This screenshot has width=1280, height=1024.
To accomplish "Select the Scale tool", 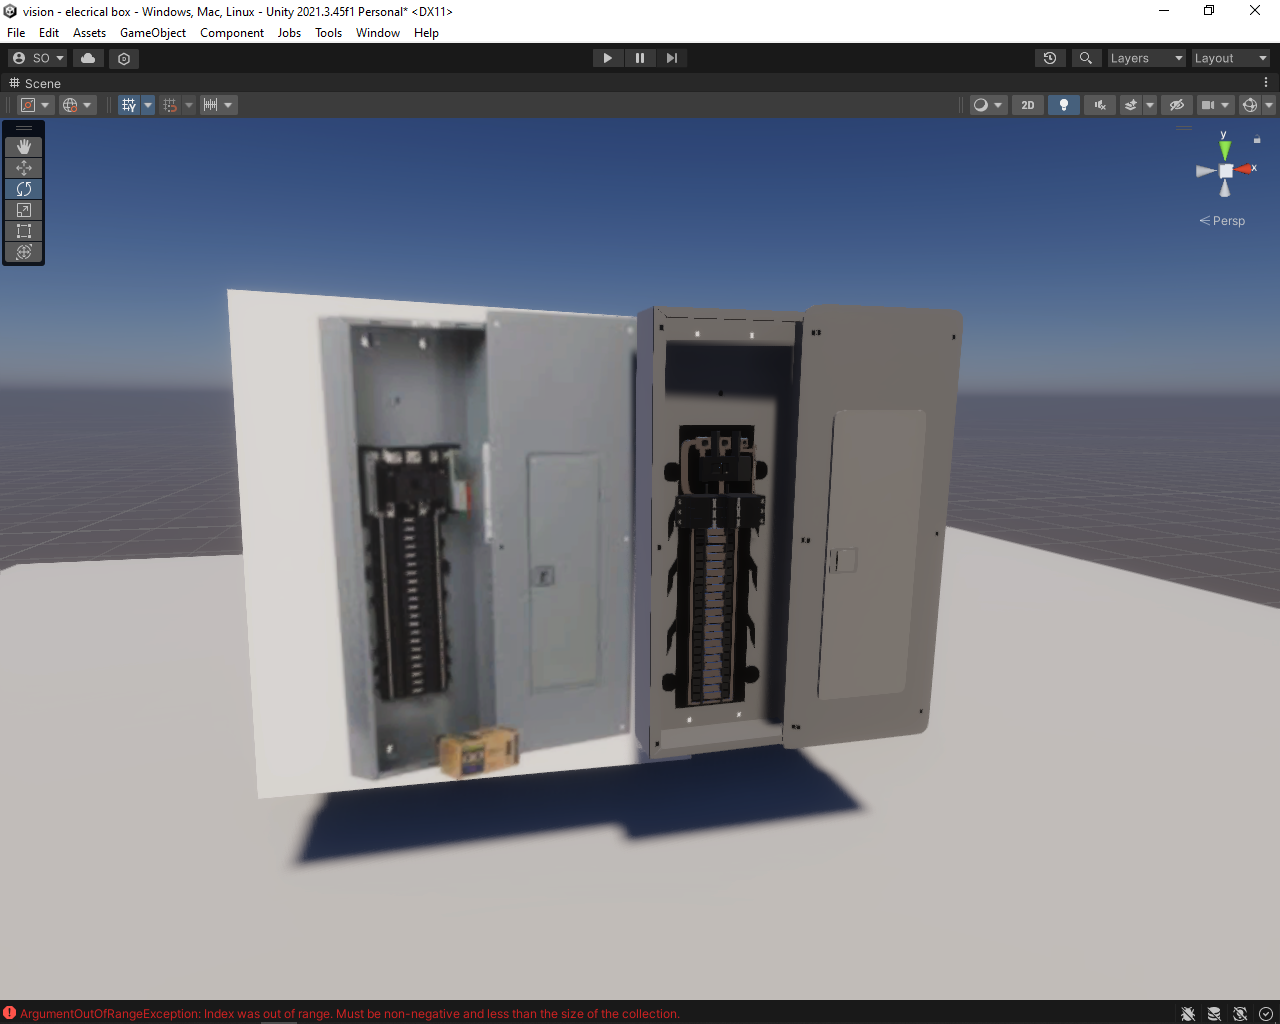I will tap(24, 210).
